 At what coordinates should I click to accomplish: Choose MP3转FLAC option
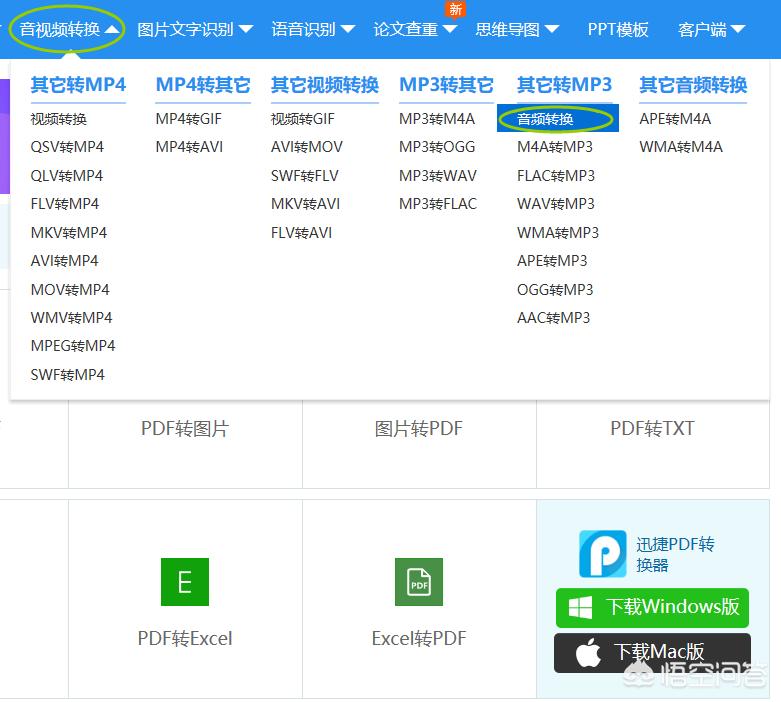438,204
